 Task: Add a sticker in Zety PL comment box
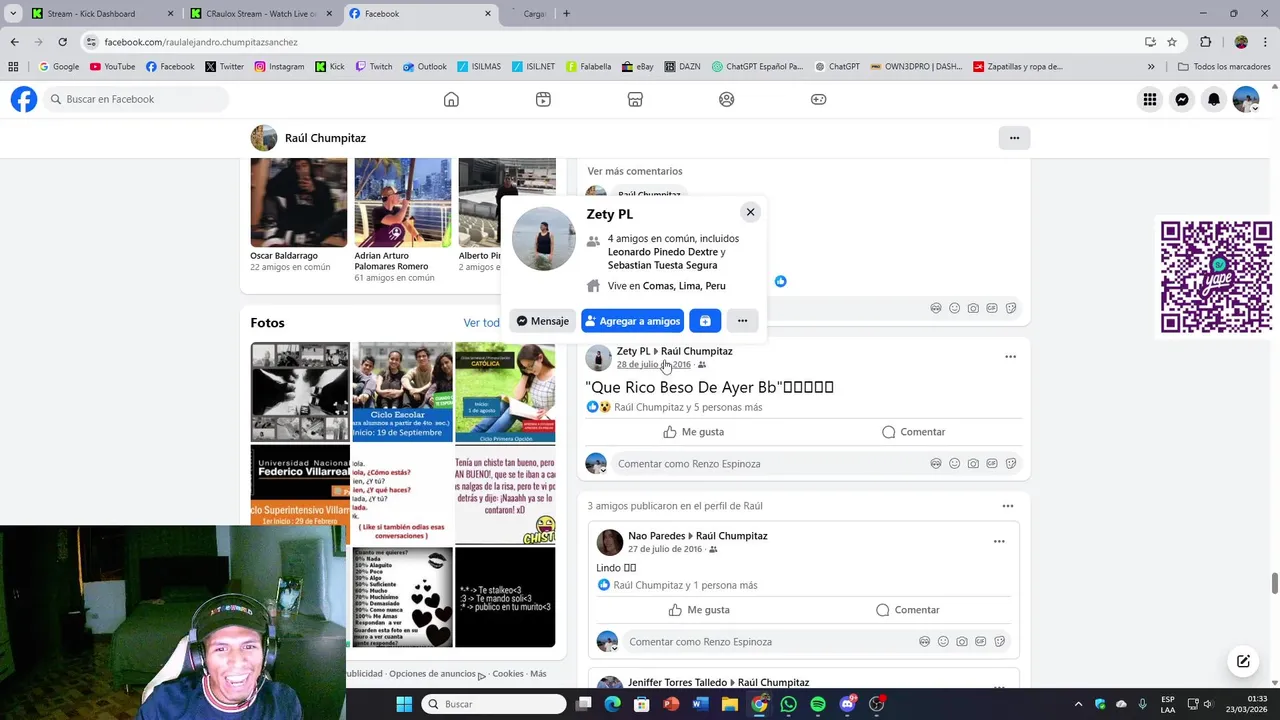pos(1011,464)
